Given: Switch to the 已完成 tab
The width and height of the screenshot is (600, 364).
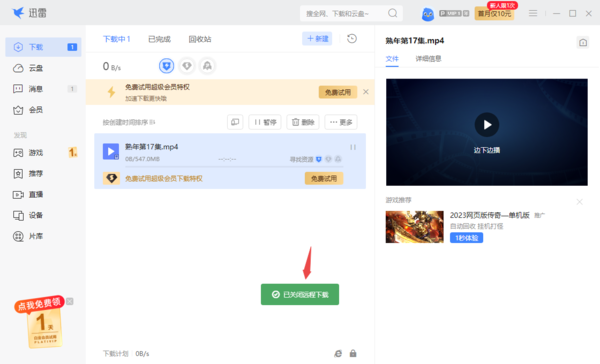Looking at the screenshot, I should click(159, 39).
